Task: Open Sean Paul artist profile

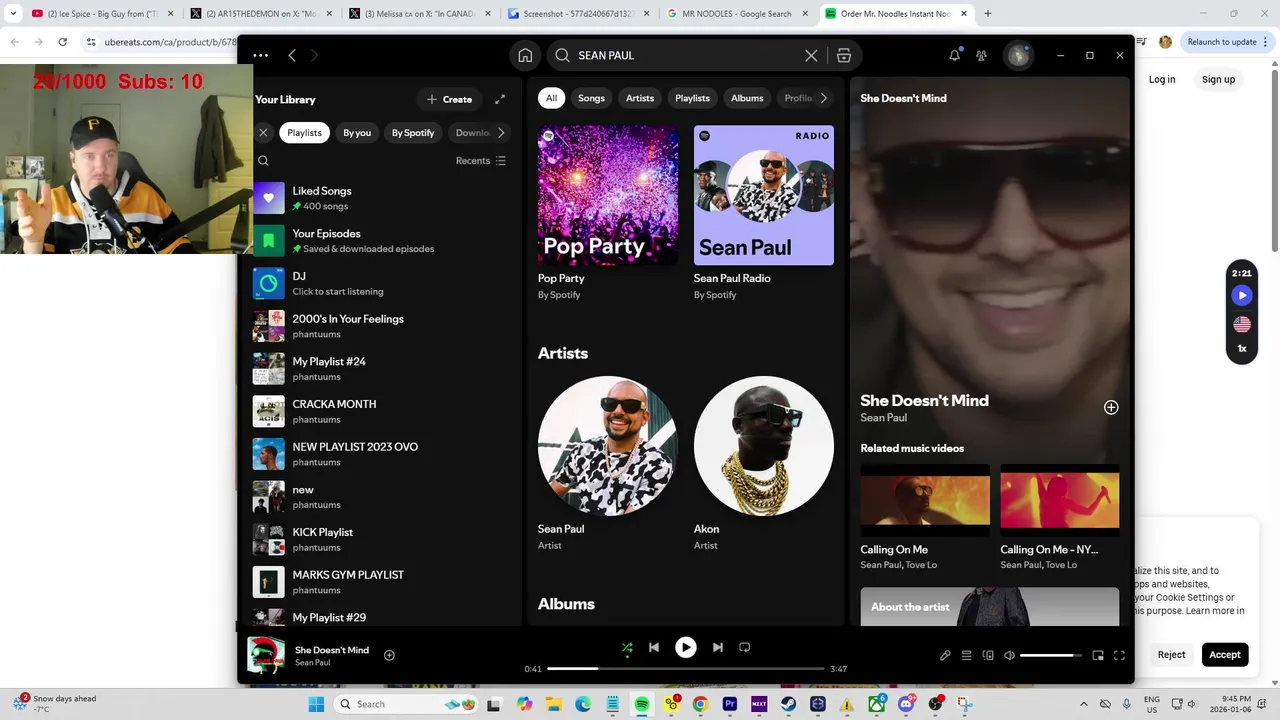Action: 608,464
